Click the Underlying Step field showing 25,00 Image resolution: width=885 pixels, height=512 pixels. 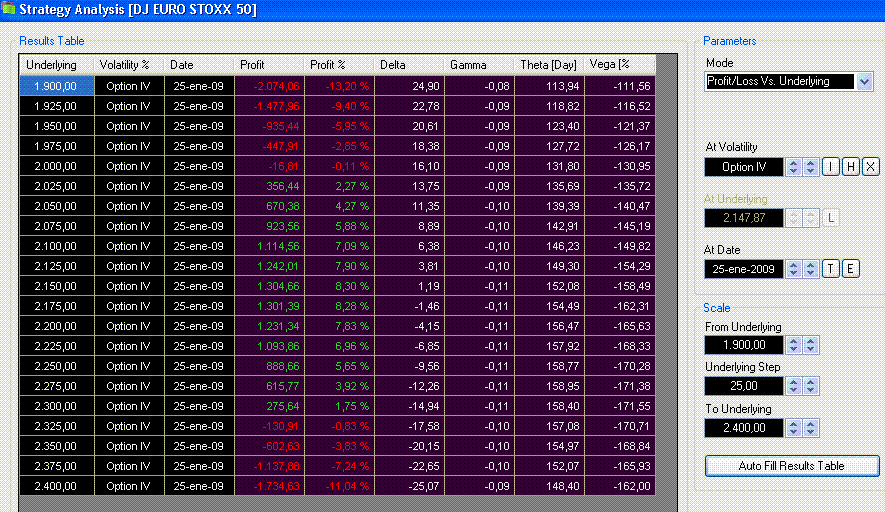(744, 386)
